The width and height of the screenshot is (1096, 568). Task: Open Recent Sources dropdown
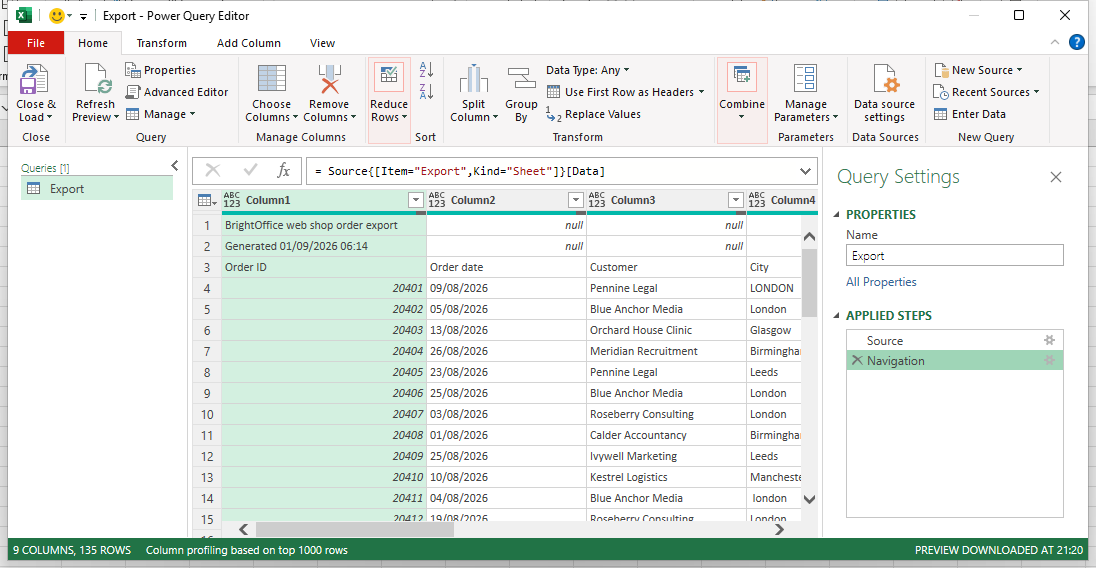tap(986, 92)
